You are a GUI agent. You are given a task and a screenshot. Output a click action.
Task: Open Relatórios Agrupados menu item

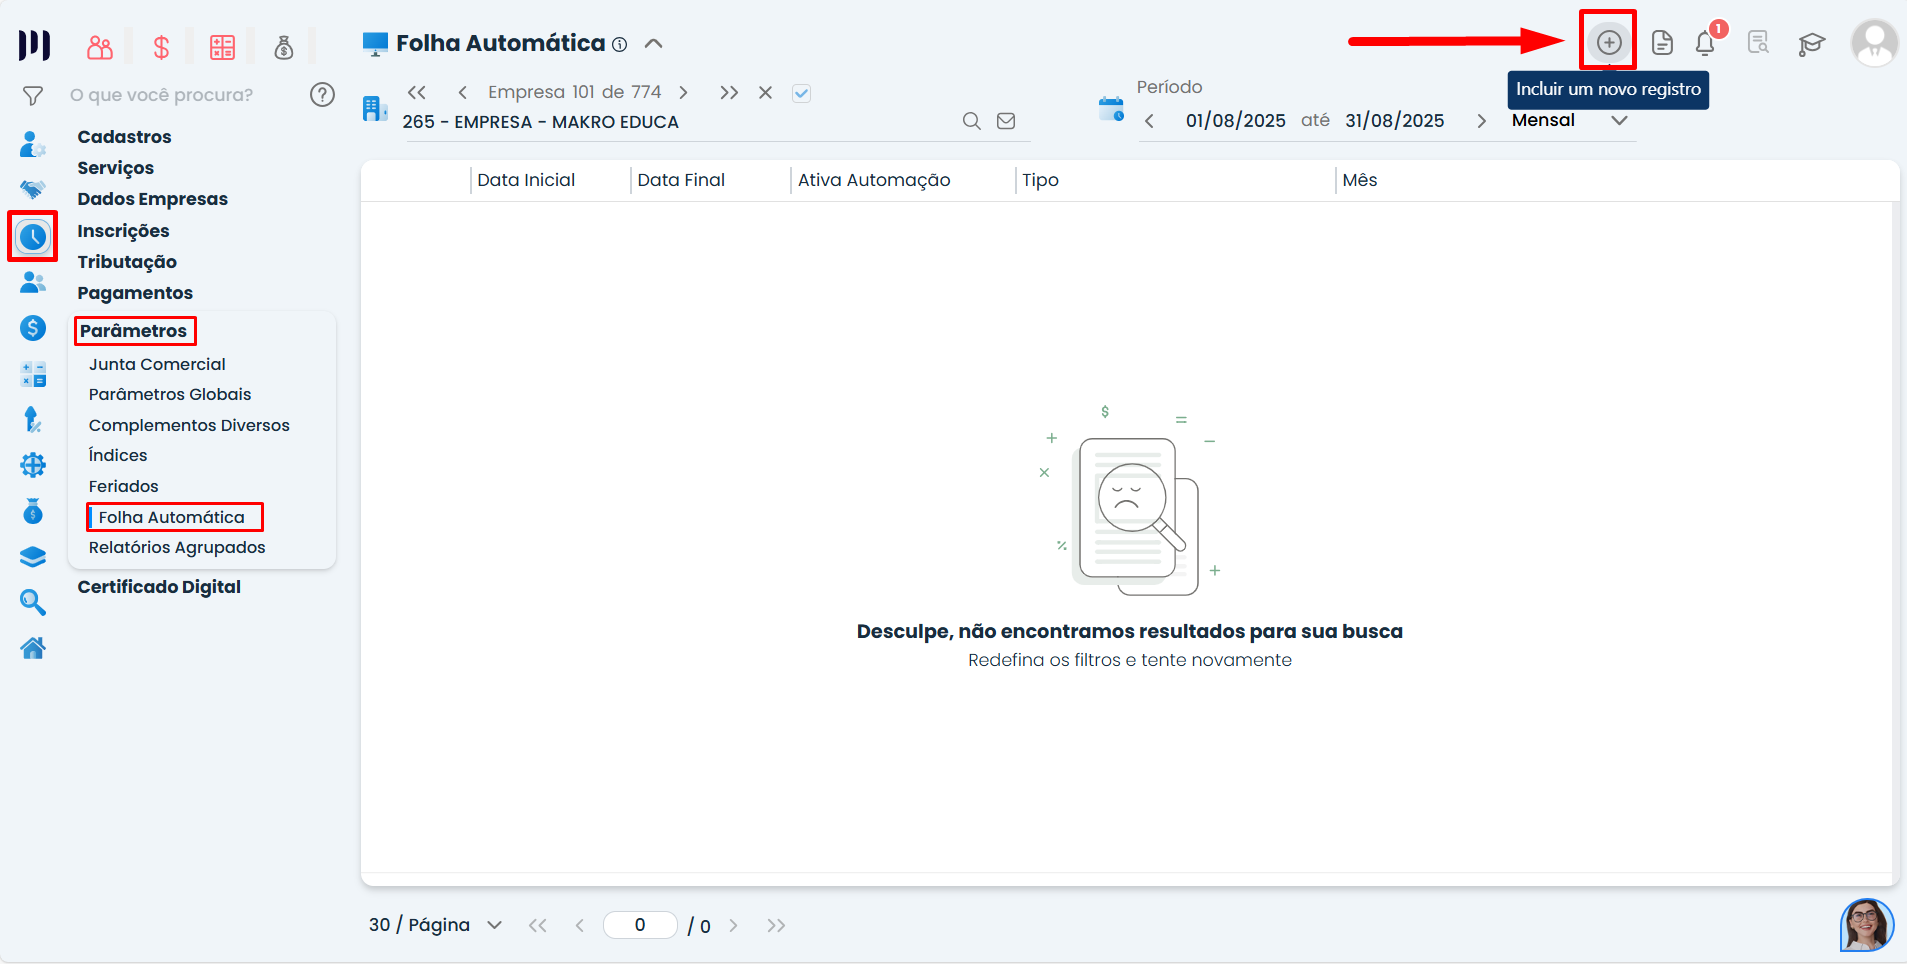[x=176, y=547]
